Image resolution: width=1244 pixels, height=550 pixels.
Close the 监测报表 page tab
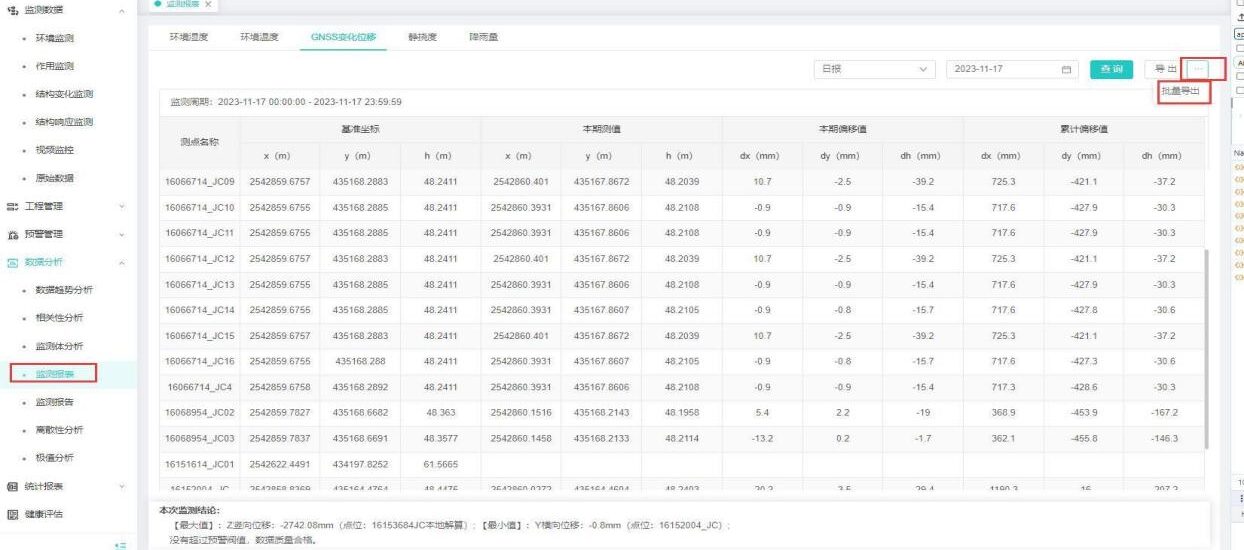coord(207,5)
